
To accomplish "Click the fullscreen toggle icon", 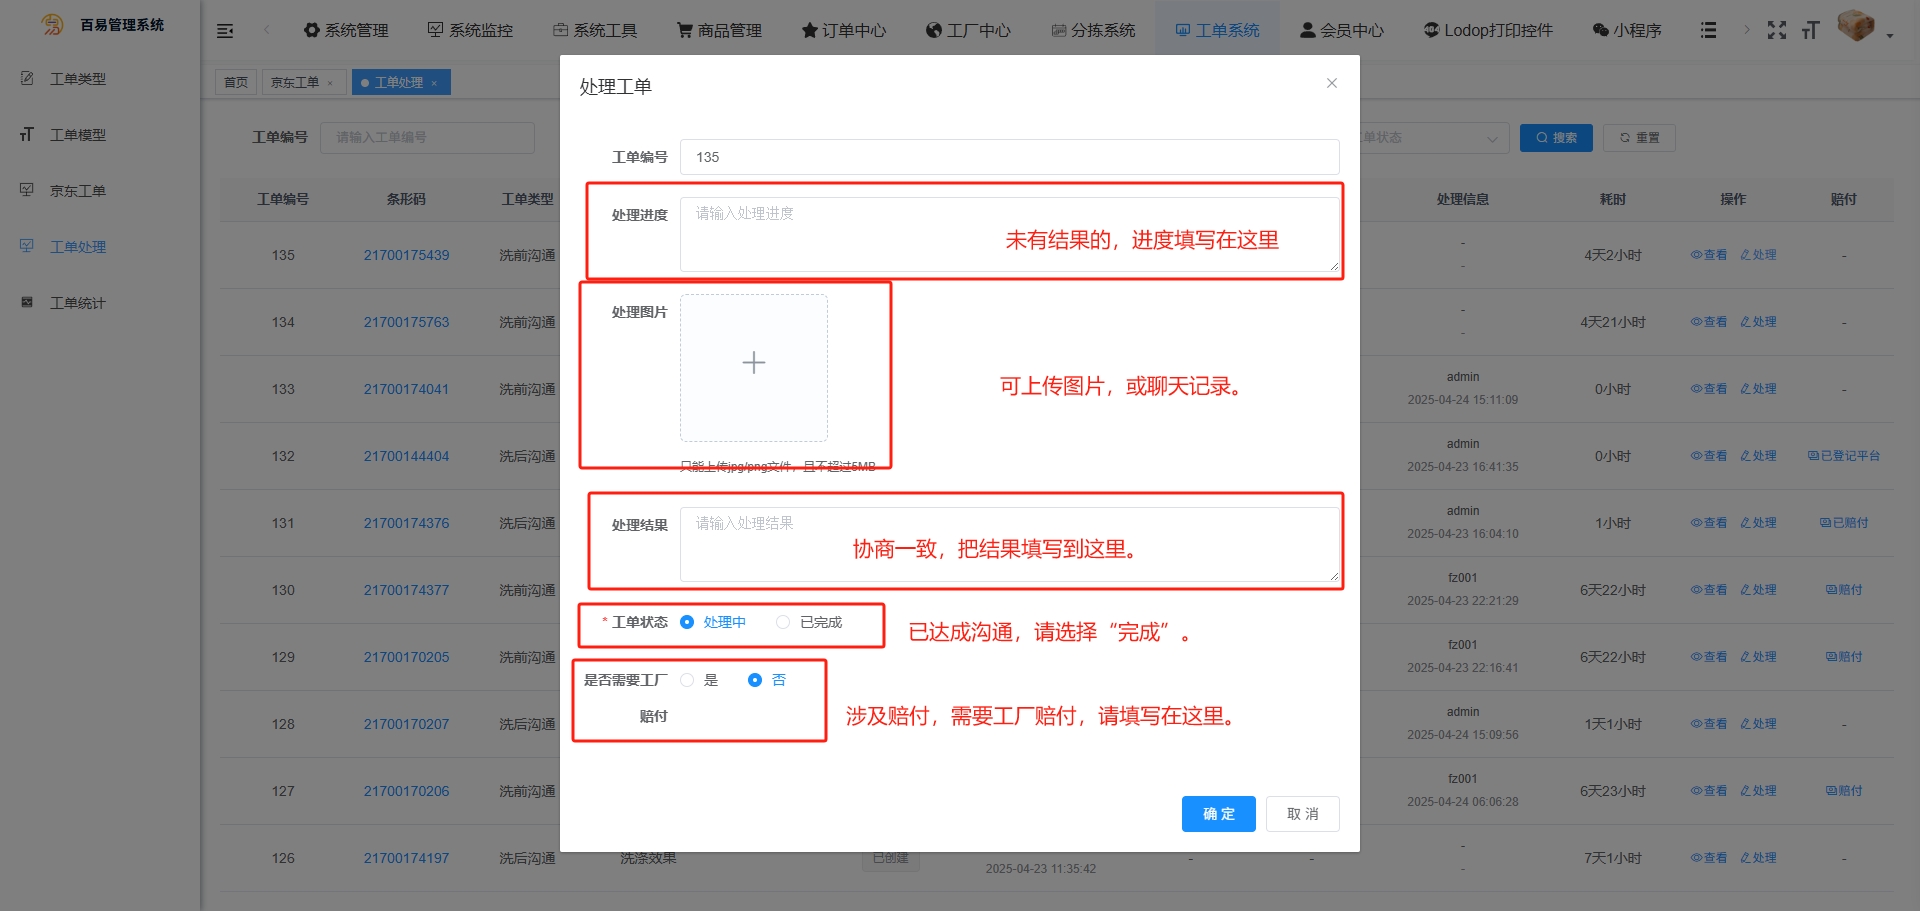I will point(1776,31).
